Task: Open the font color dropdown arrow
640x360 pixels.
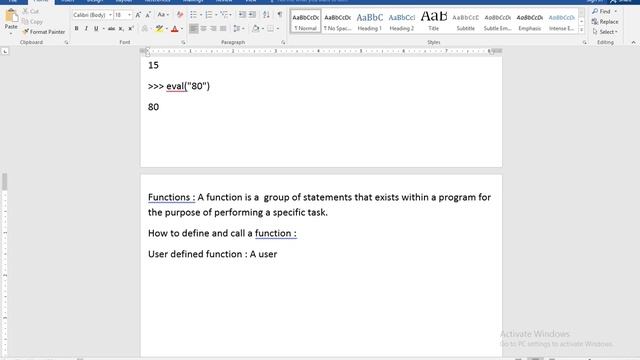Action: [182, 29]
